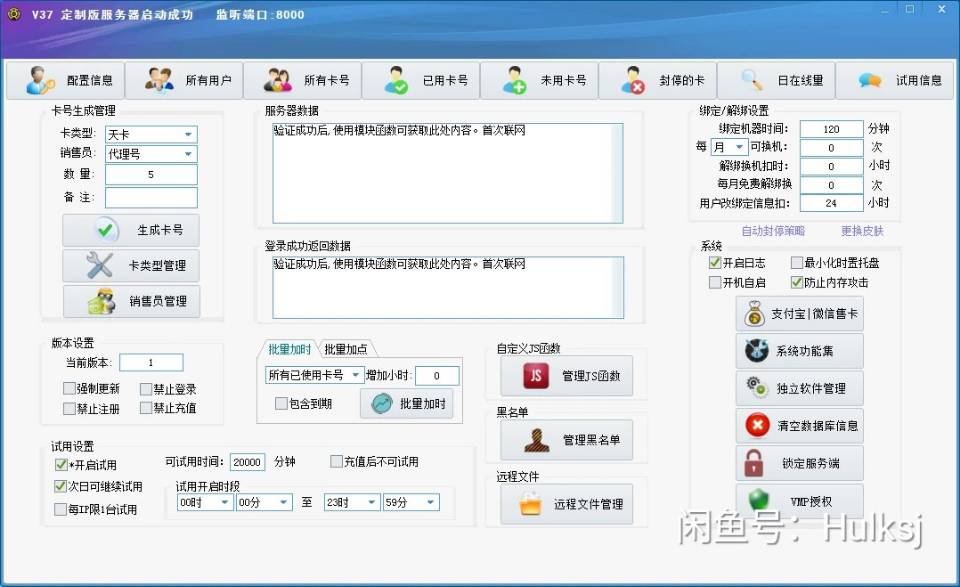Click the red X icon on 清空数据库信息

[x=757, y=425]
